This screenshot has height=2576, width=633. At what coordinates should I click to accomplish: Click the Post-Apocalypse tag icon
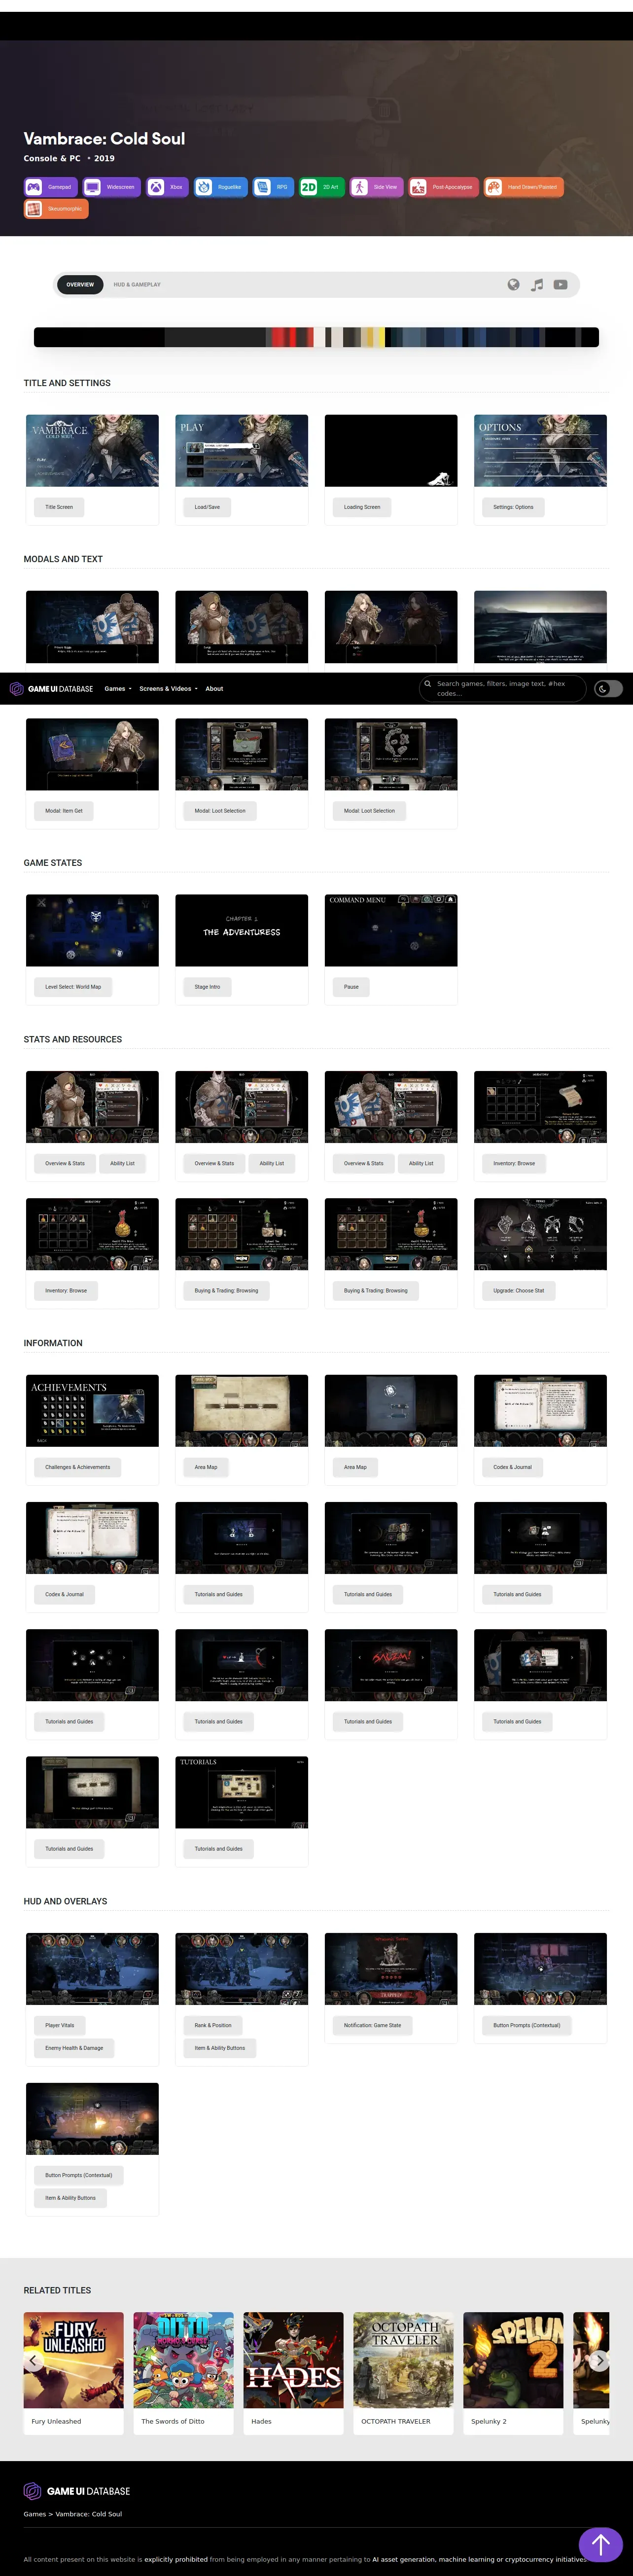(418, 187)
